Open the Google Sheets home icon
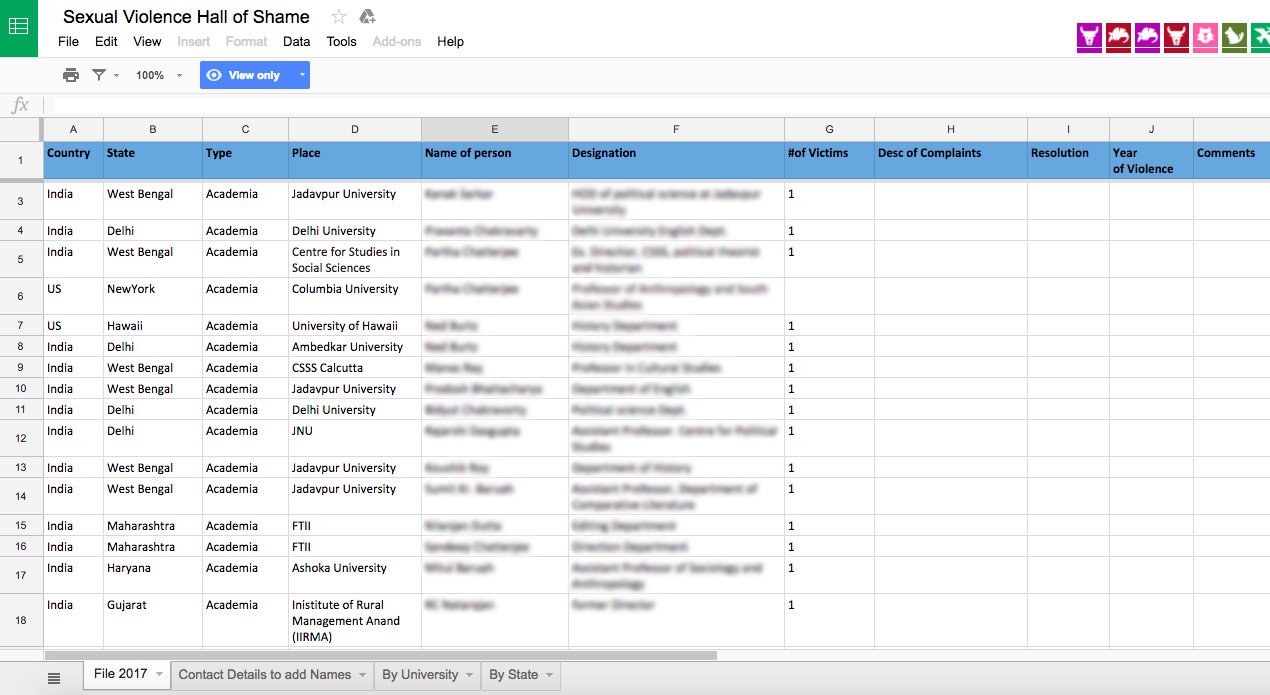 click(19, 28)
